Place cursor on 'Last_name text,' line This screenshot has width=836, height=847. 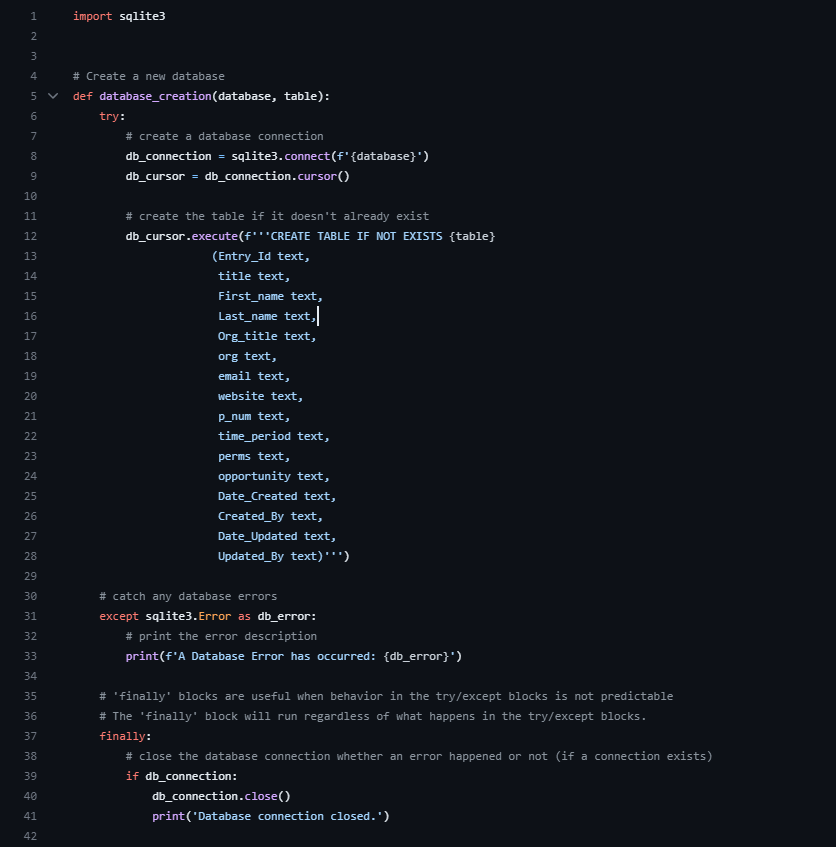[267, 316]
